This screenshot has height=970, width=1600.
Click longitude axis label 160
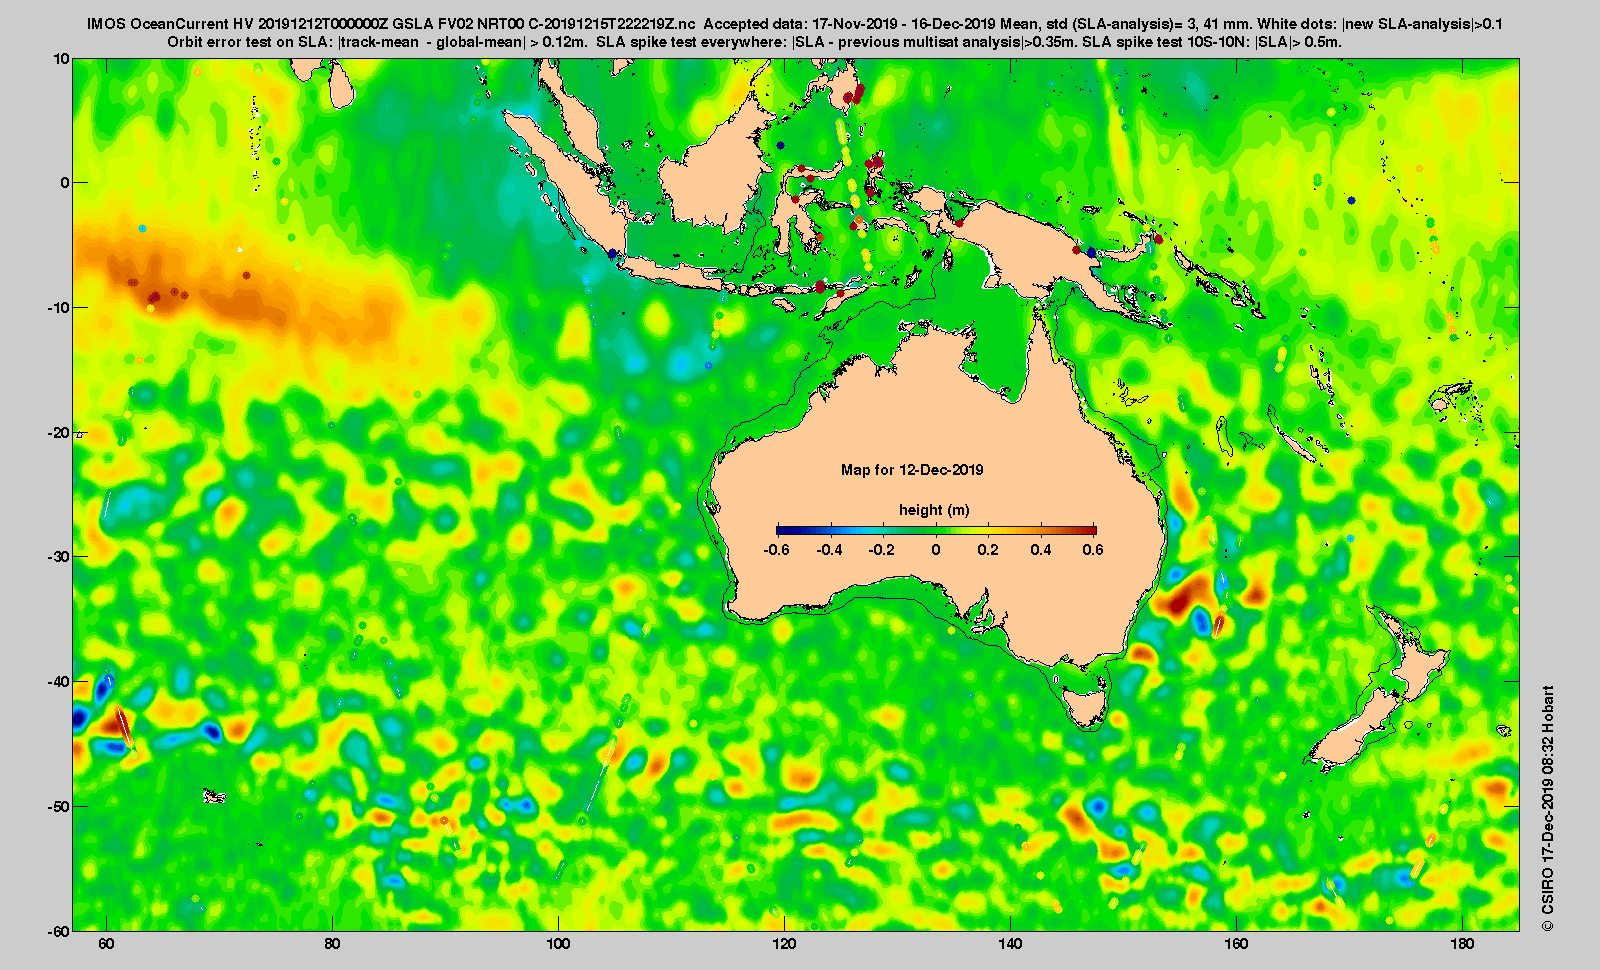1236,945
